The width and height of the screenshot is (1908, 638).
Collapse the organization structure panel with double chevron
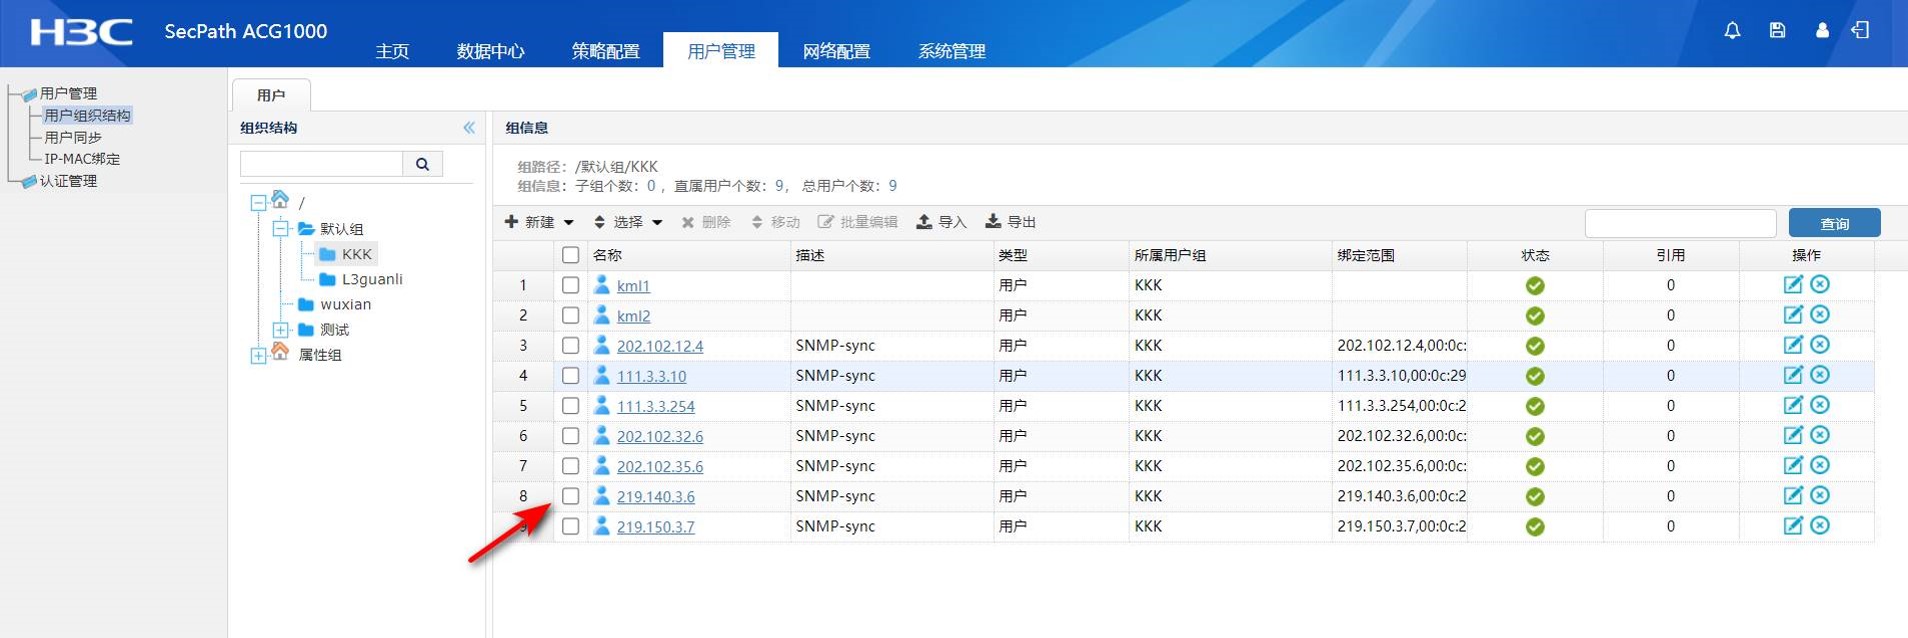(469, 128)
